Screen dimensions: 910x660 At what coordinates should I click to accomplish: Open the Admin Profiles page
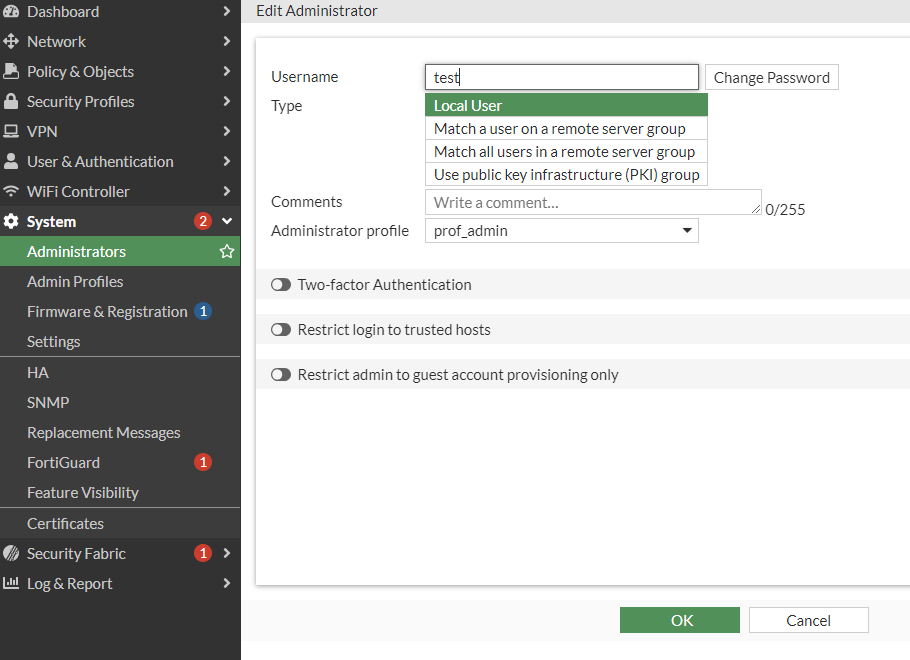75,282
